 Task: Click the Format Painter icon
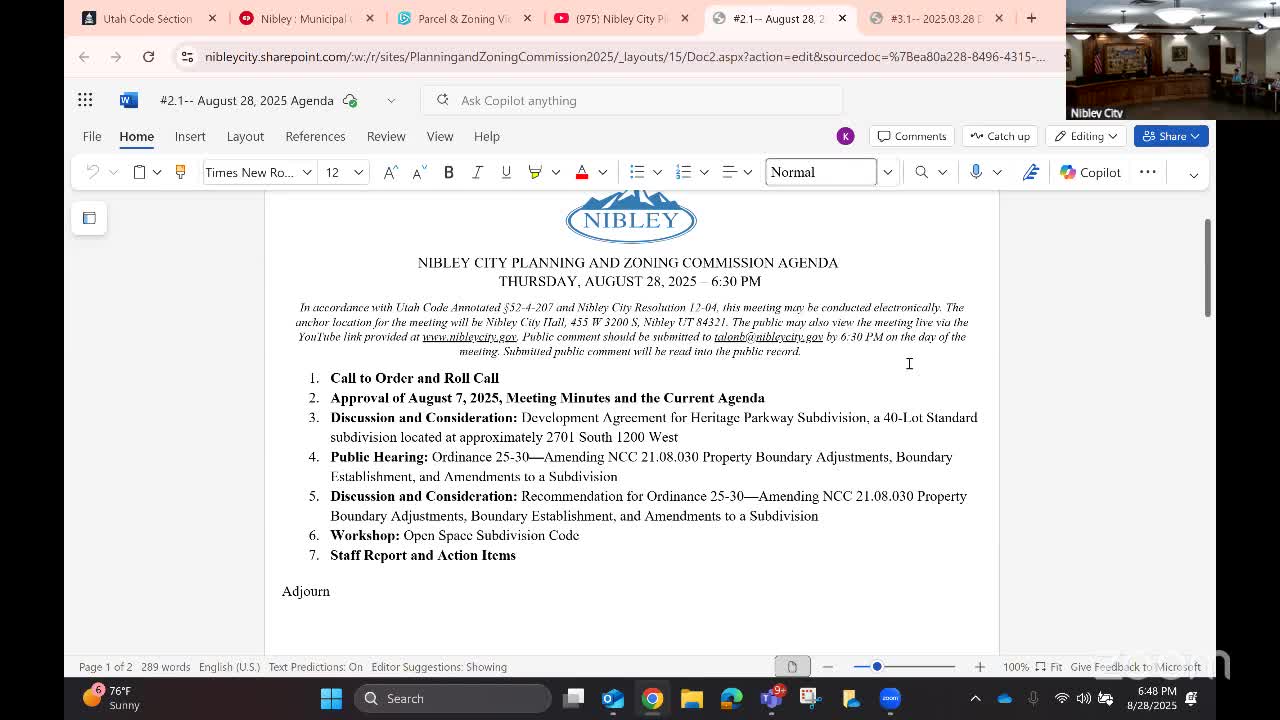[x=180, y=172]
